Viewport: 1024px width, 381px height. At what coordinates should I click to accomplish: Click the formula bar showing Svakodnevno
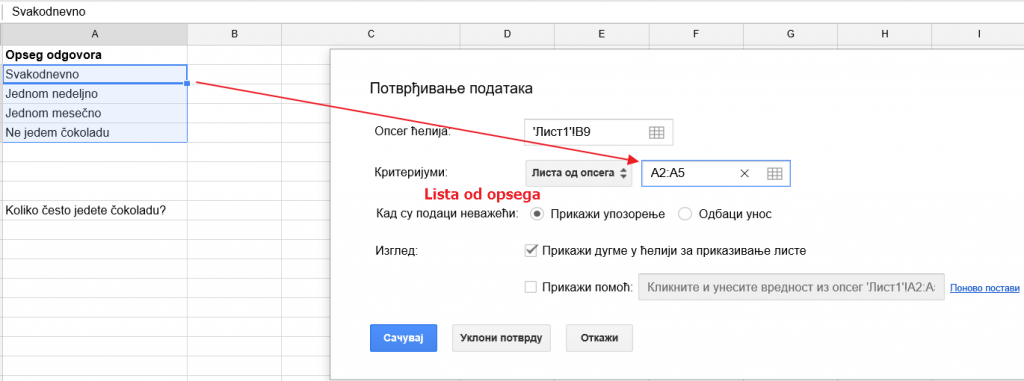[512, 12]
